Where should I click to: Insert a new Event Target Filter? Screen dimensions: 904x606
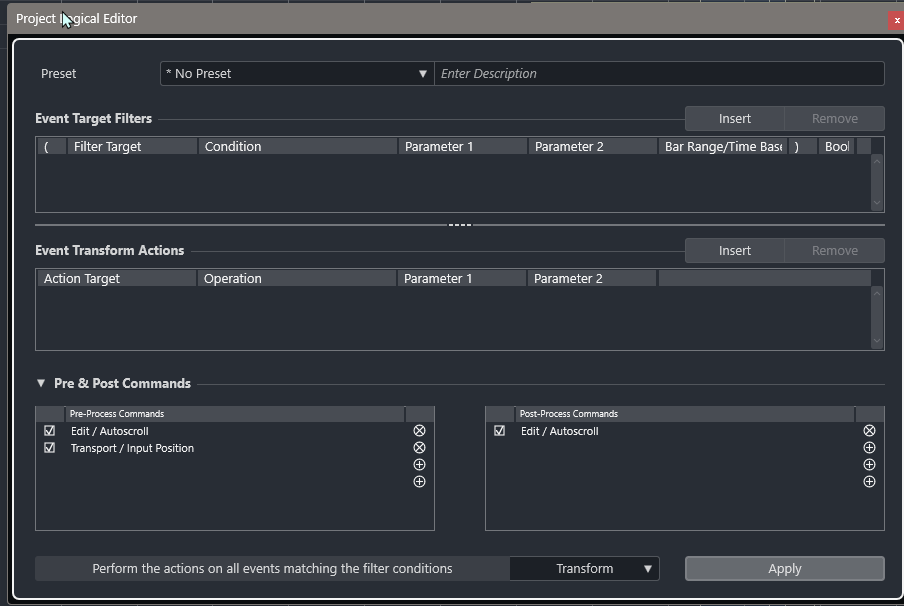point(734,118)
